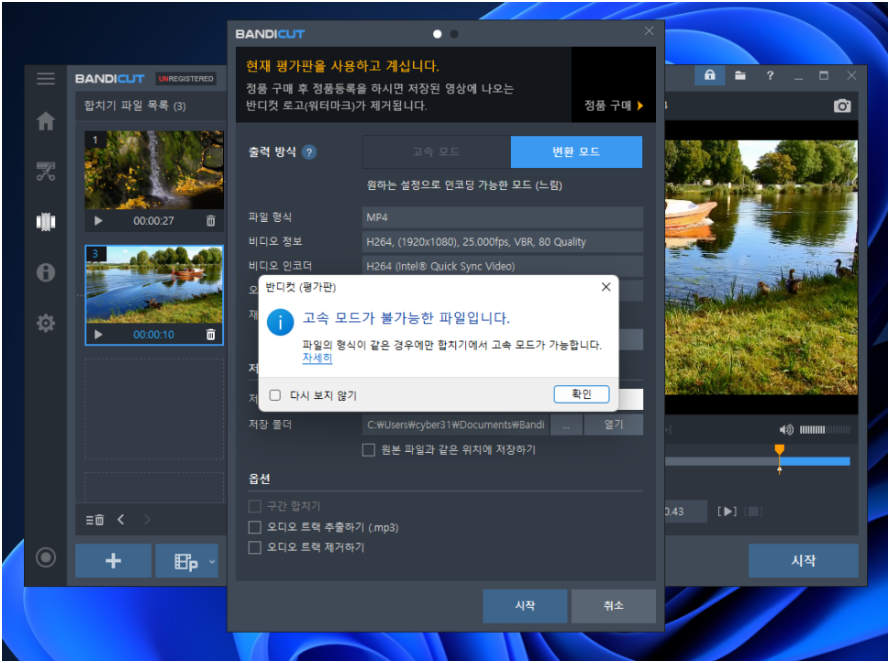Click Start button in main Bandicut window
Screen dimensions: 890x663
coord(803,561)
